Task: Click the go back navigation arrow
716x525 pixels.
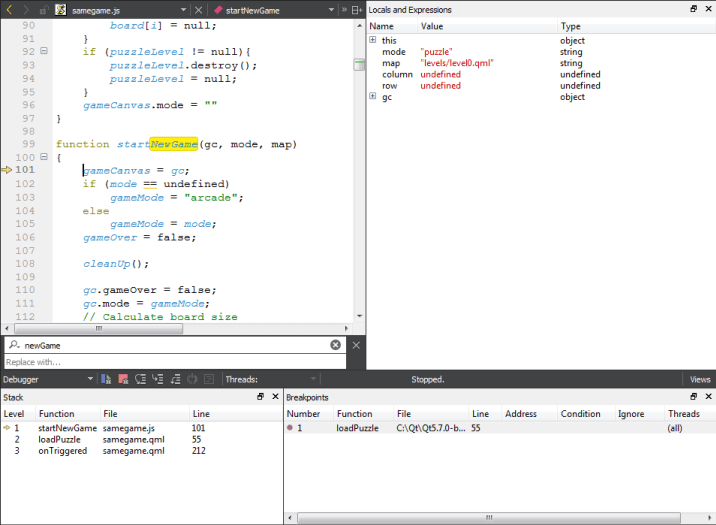Action: pyautogui.click(x=9, y=10)
